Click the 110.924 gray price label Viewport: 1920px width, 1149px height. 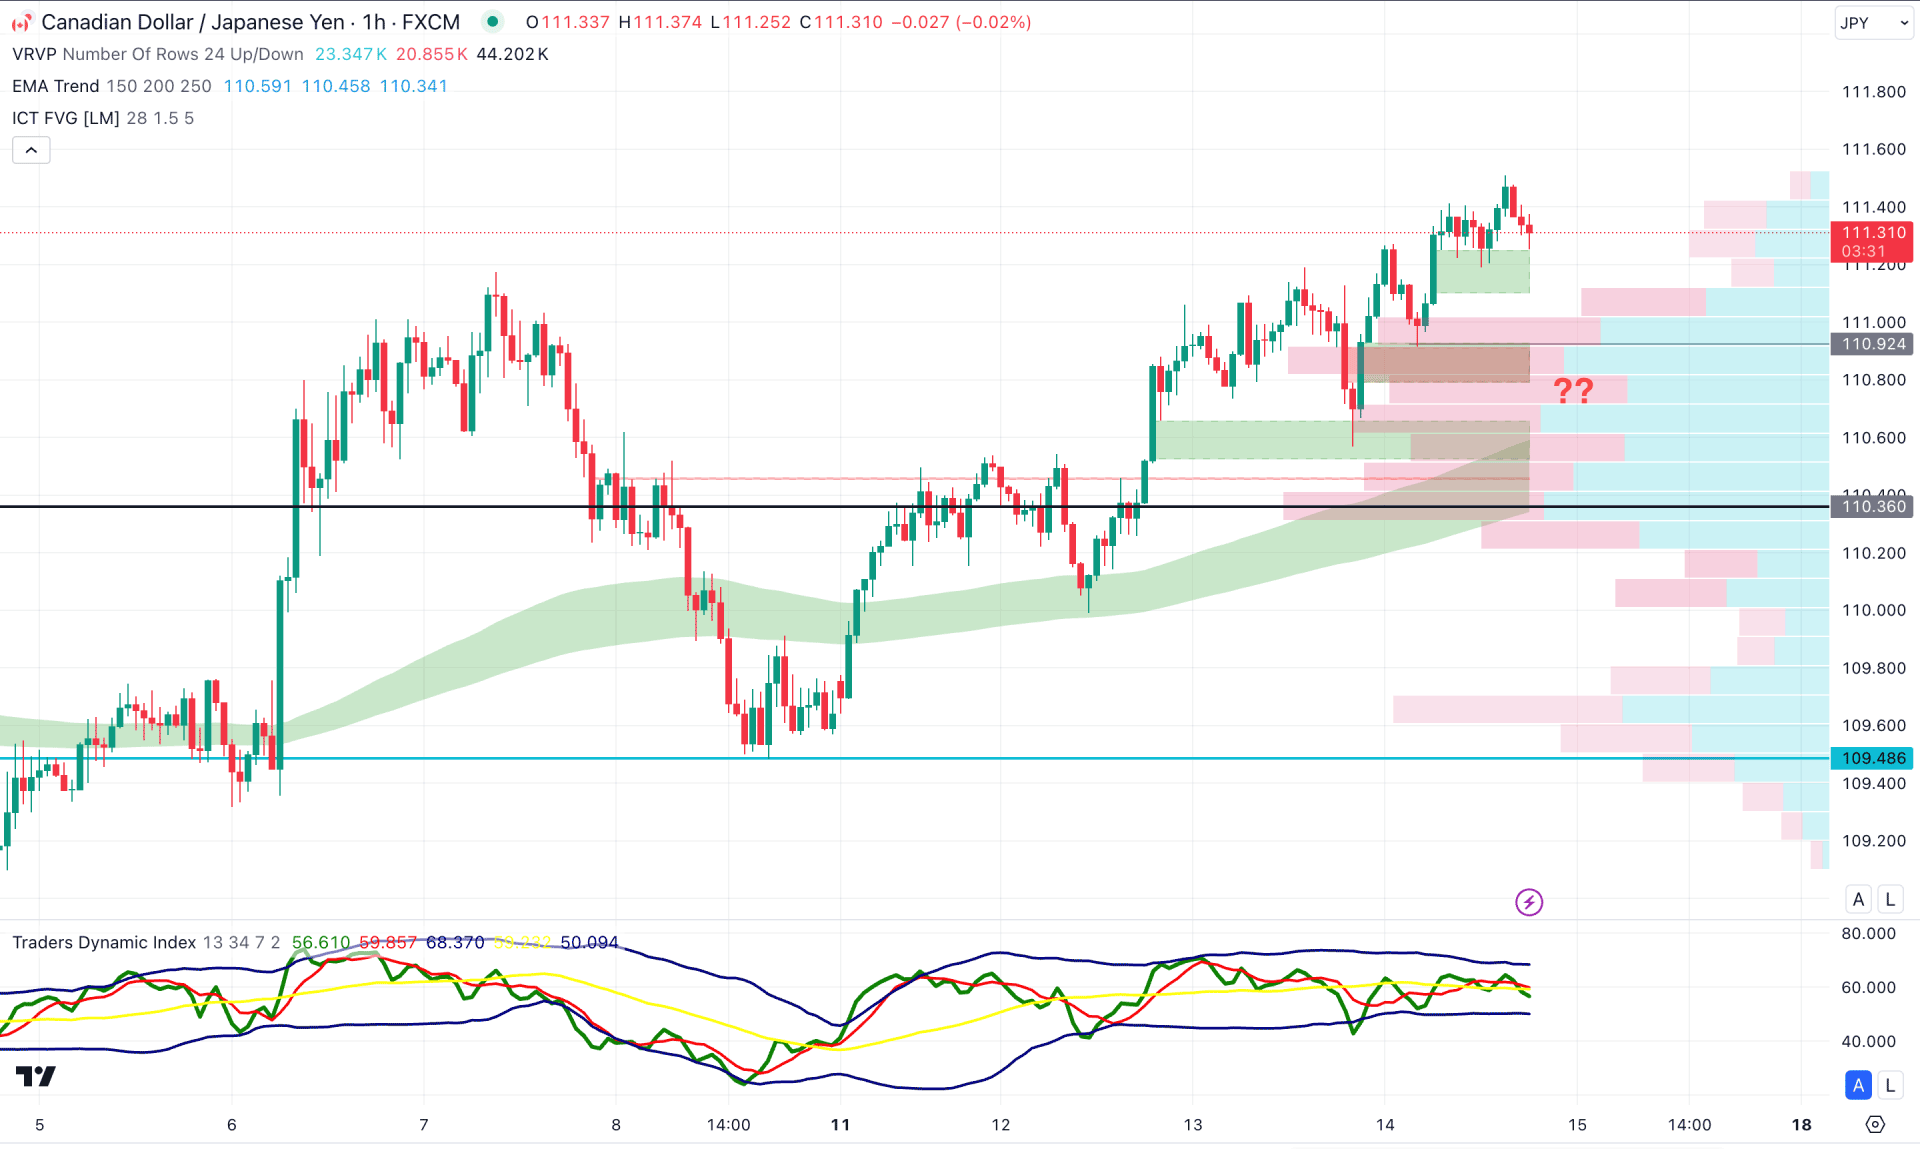(1873, 344)
